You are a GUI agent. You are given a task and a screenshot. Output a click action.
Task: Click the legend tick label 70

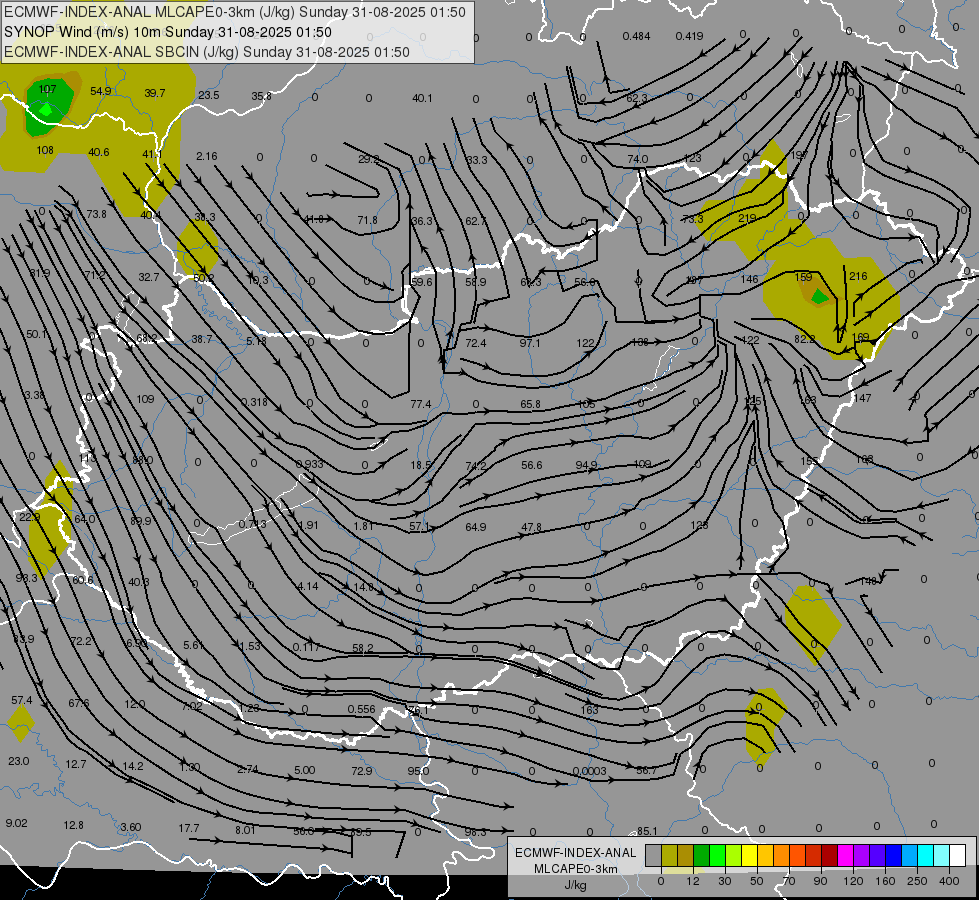pos(789,881)
